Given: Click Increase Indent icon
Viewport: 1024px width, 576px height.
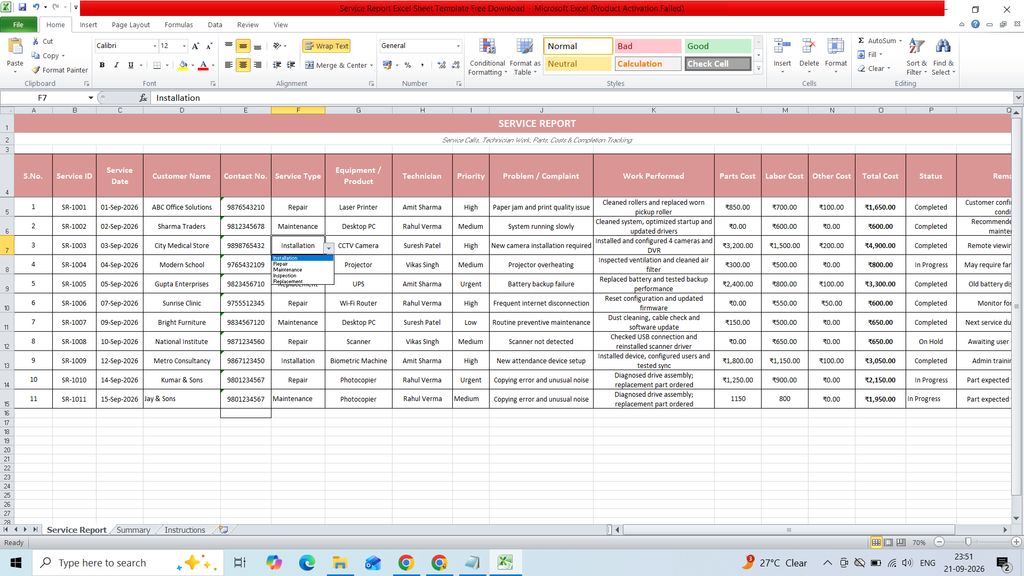Looking at the screenshot, I should (x=291, y=65).
